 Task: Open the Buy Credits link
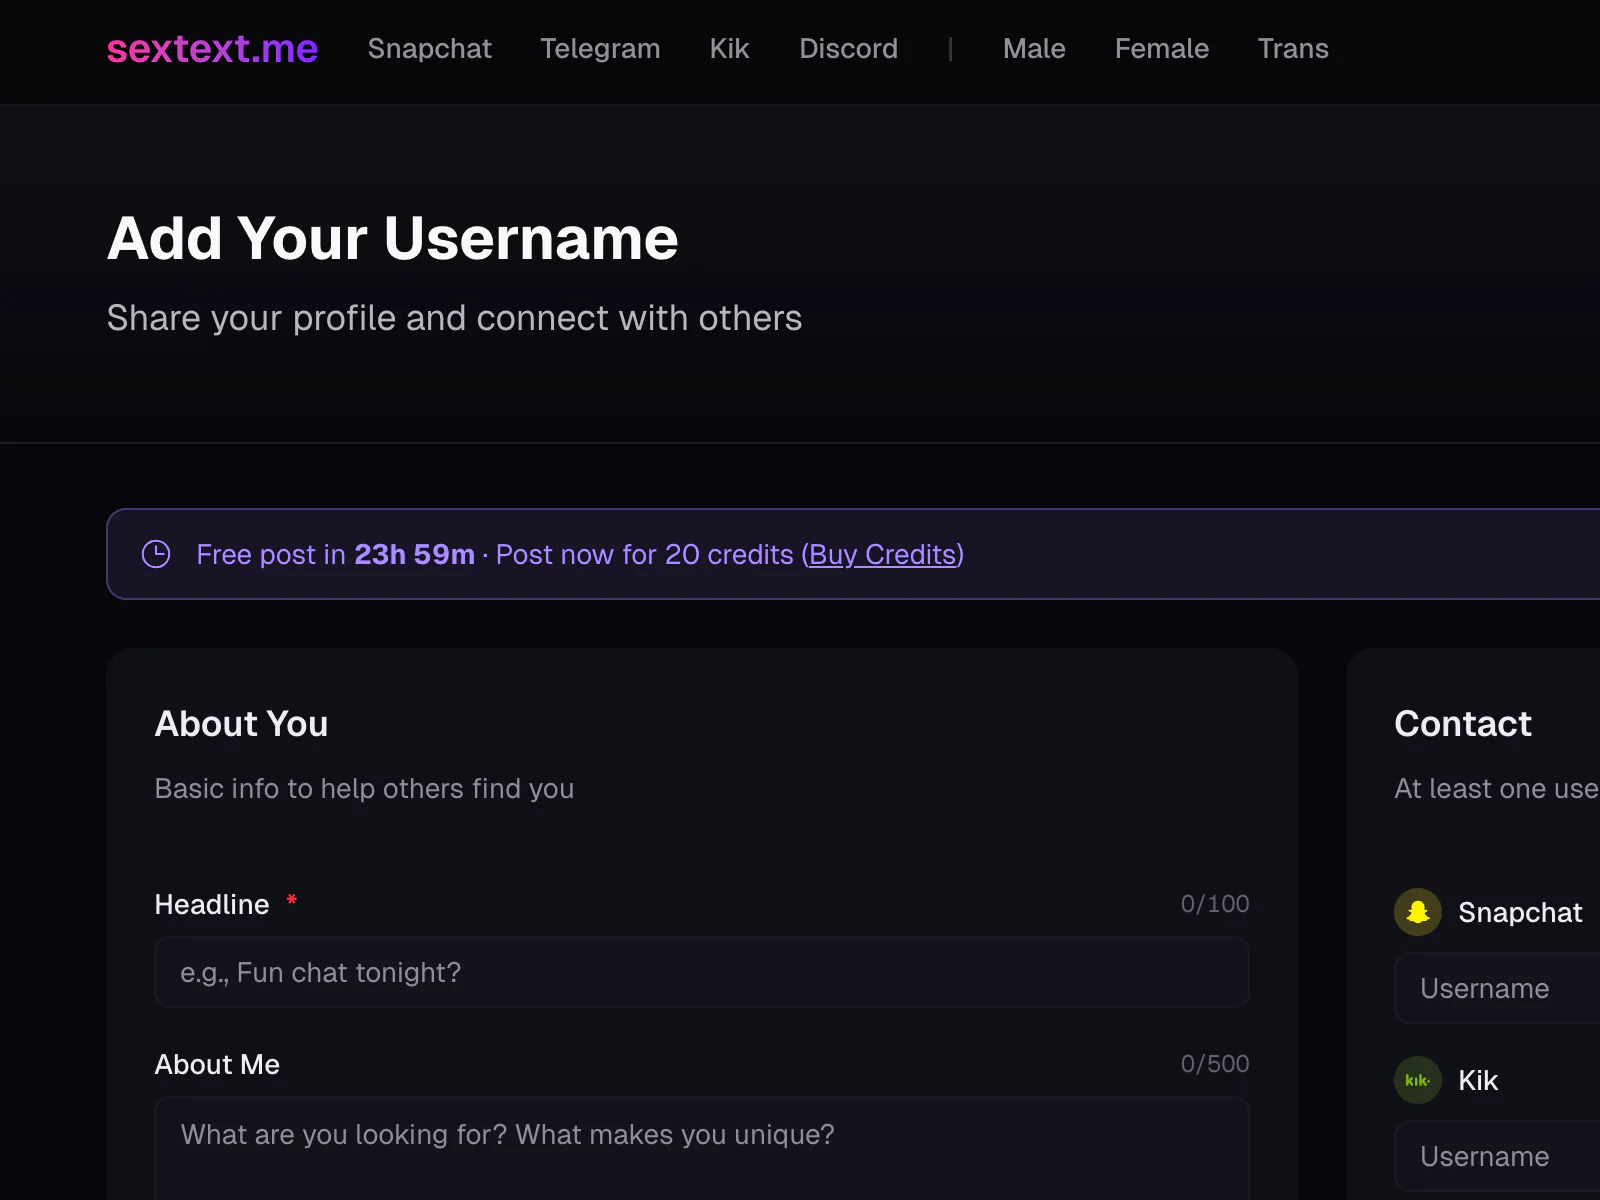coord(884,554)
